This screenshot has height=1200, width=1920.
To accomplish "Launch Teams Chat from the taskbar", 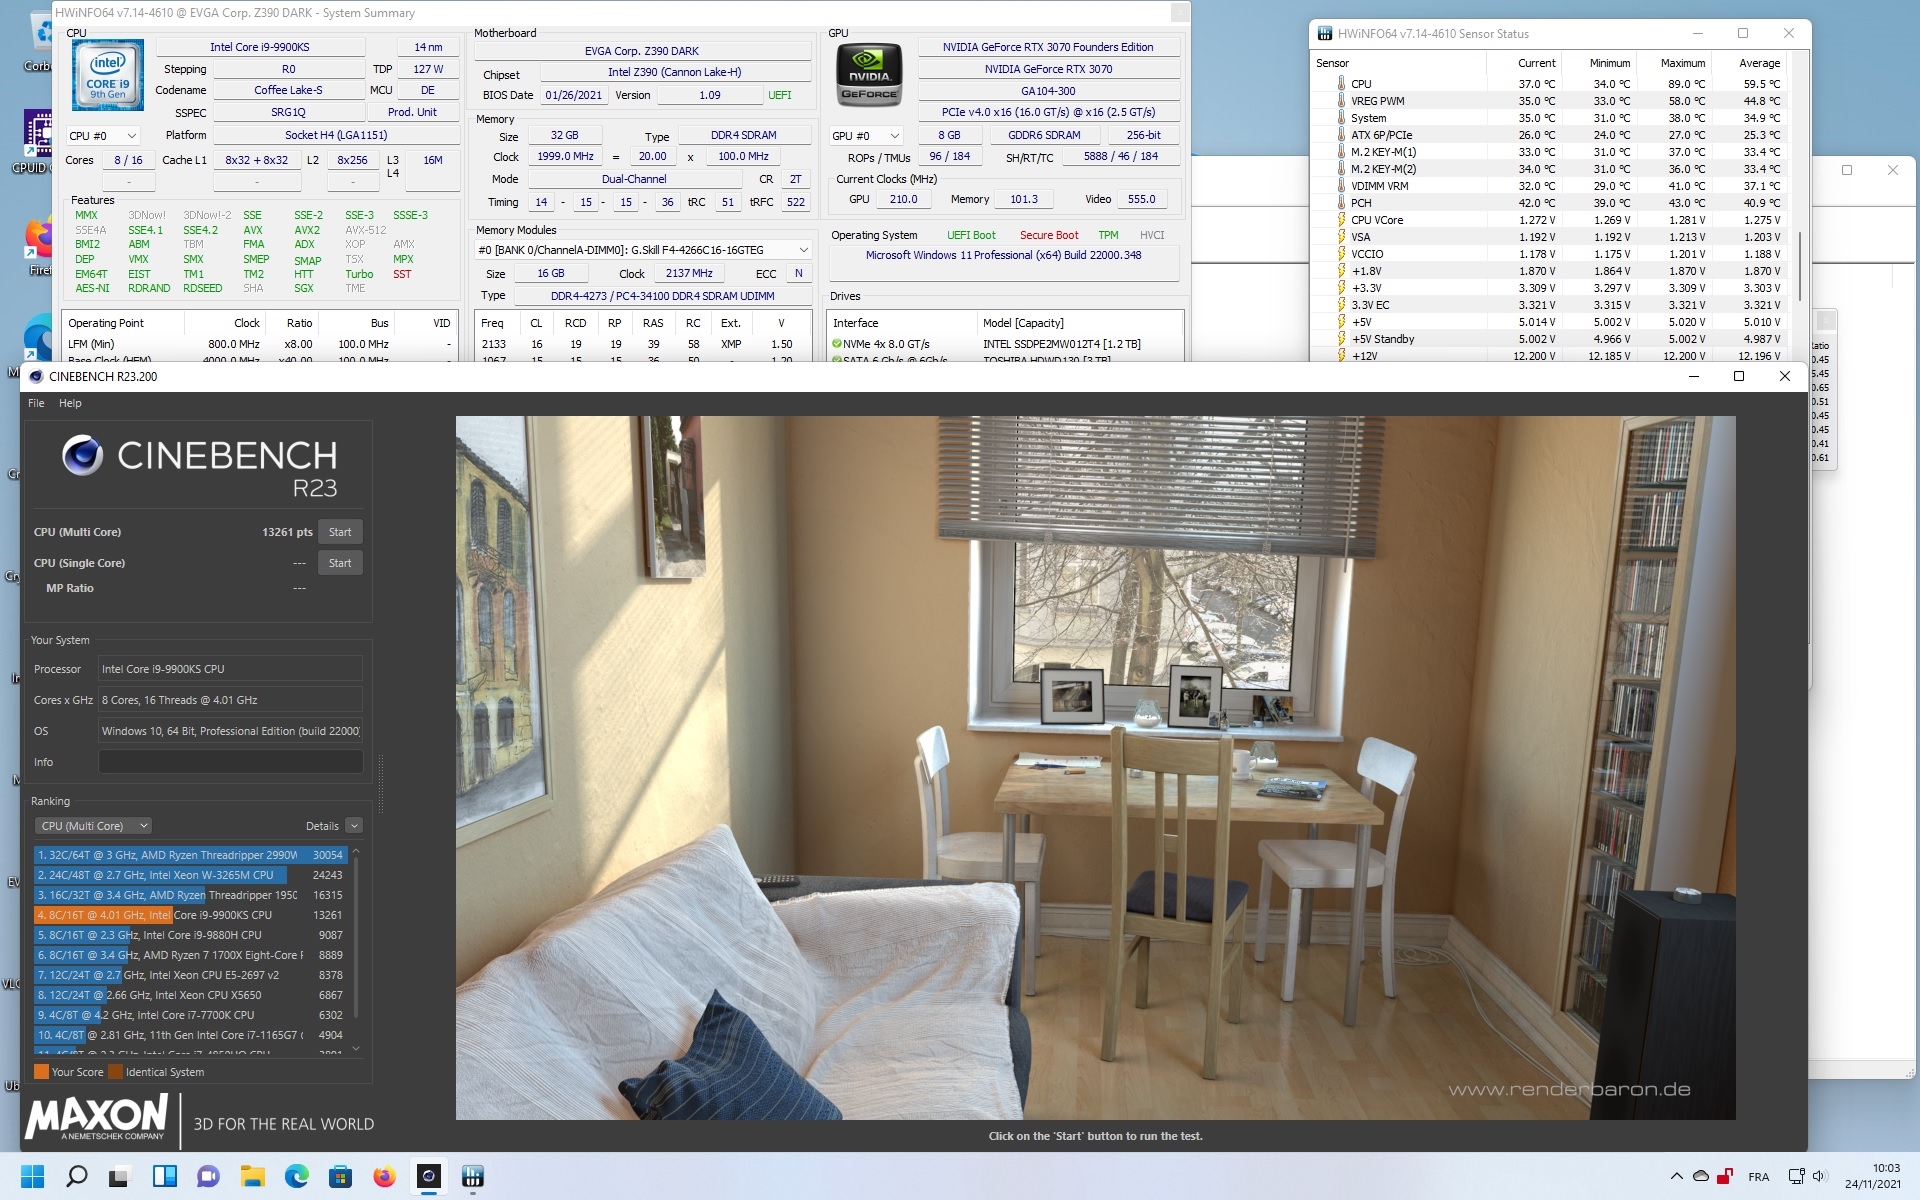I will pos(208,1176).
